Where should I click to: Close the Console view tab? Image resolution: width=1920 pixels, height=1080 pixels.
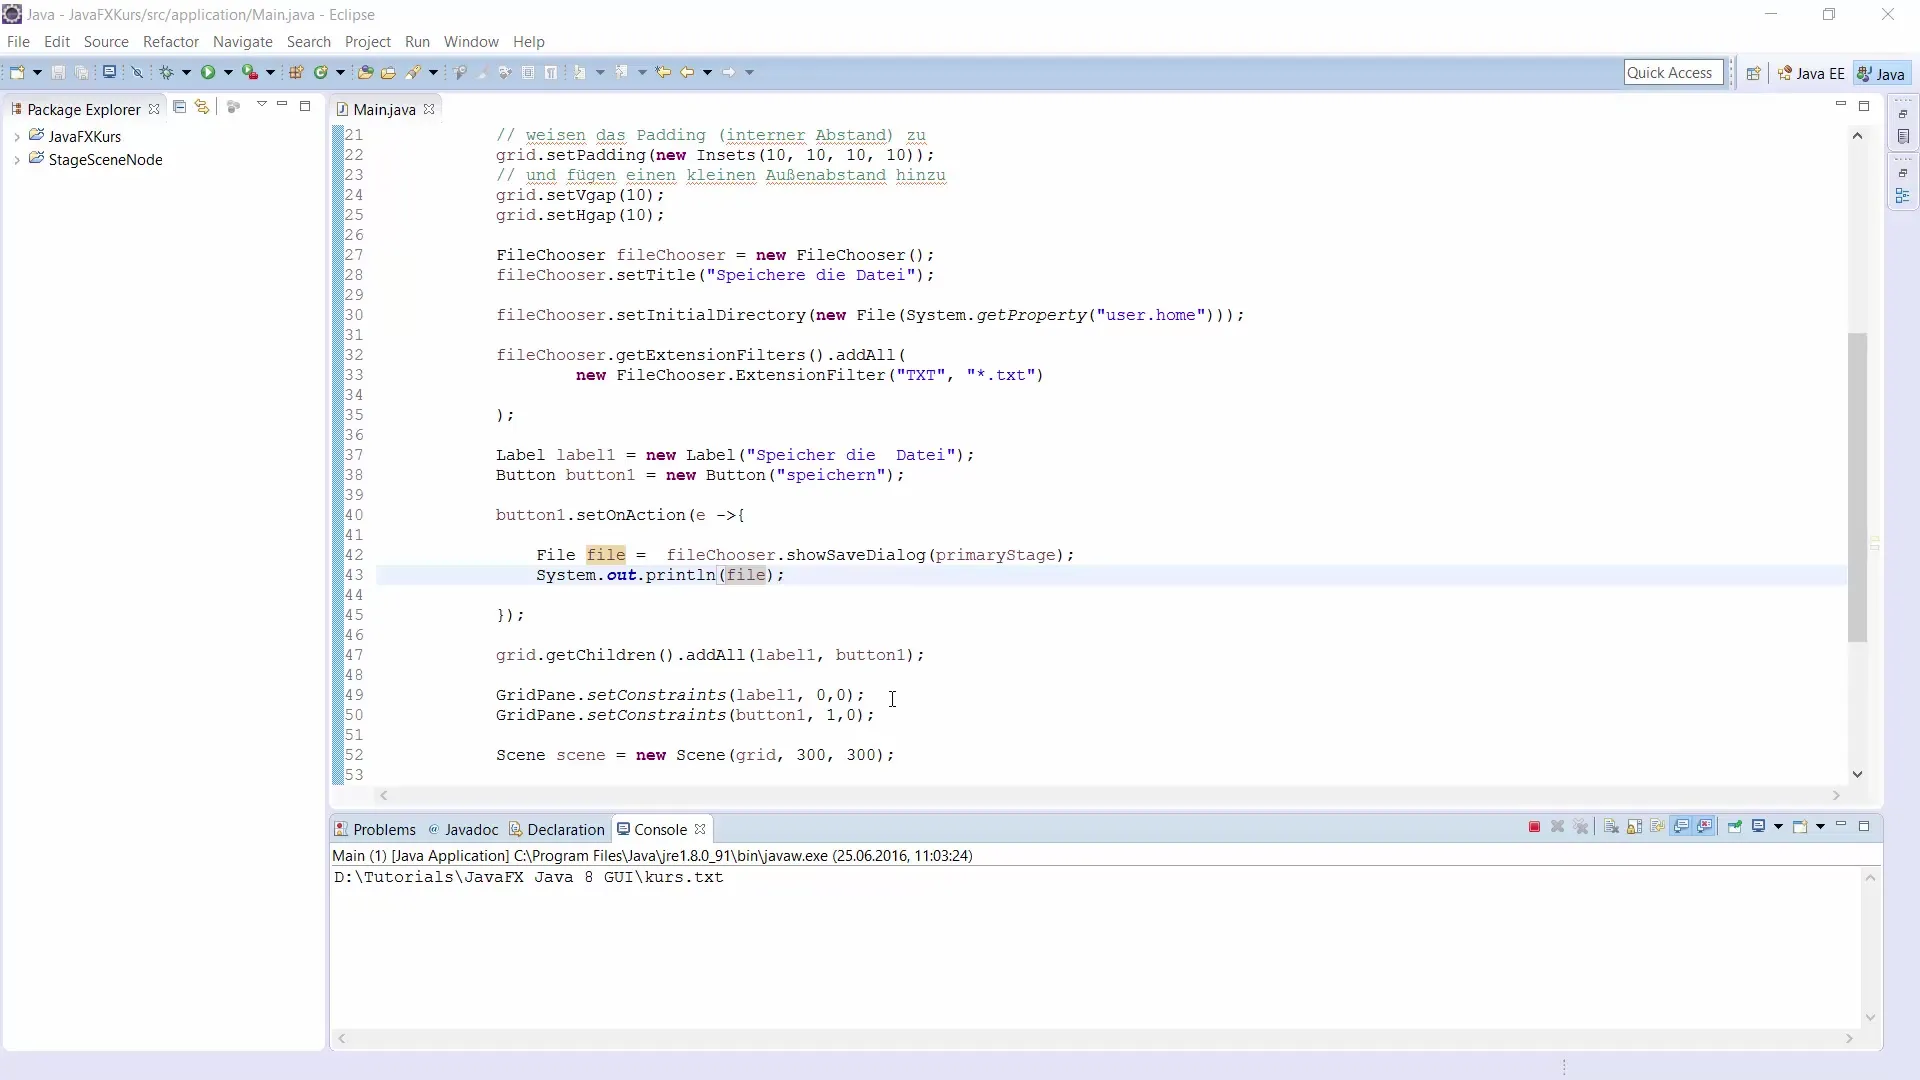(x=700, y=829)
